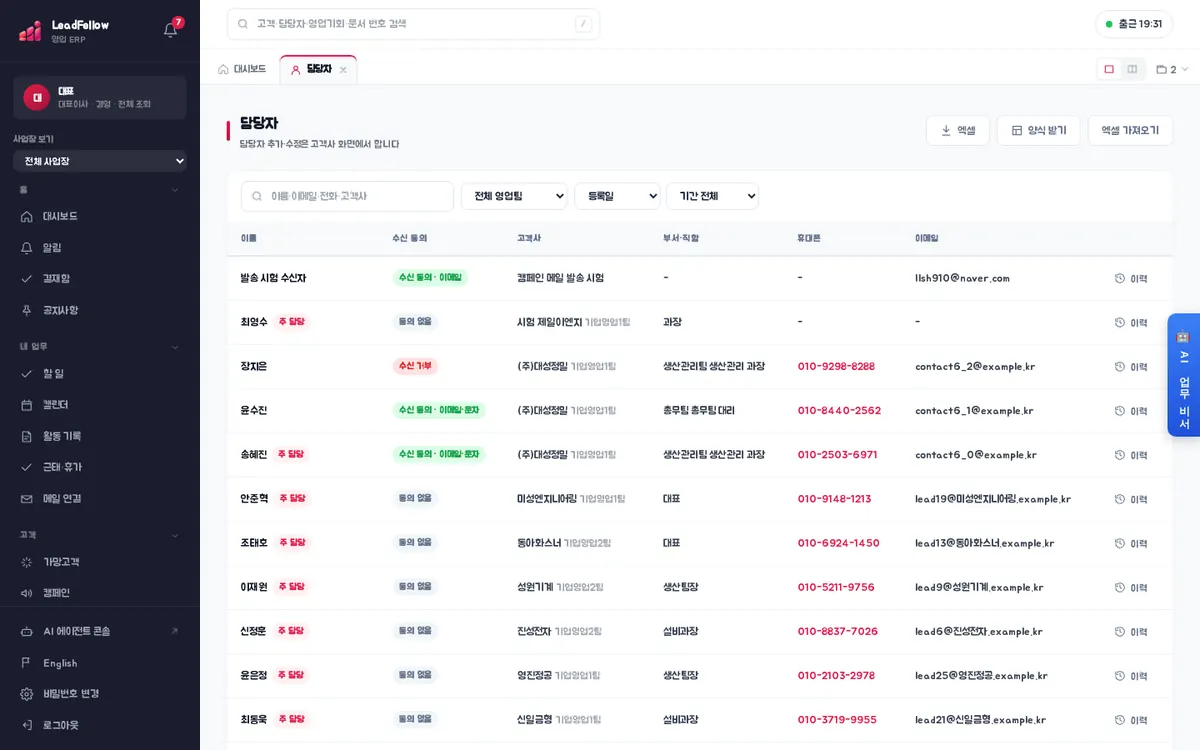This screenshot has width=1200, height=750.
Task: Switch to the 대시보드 tab
Action: coord(242,70)
